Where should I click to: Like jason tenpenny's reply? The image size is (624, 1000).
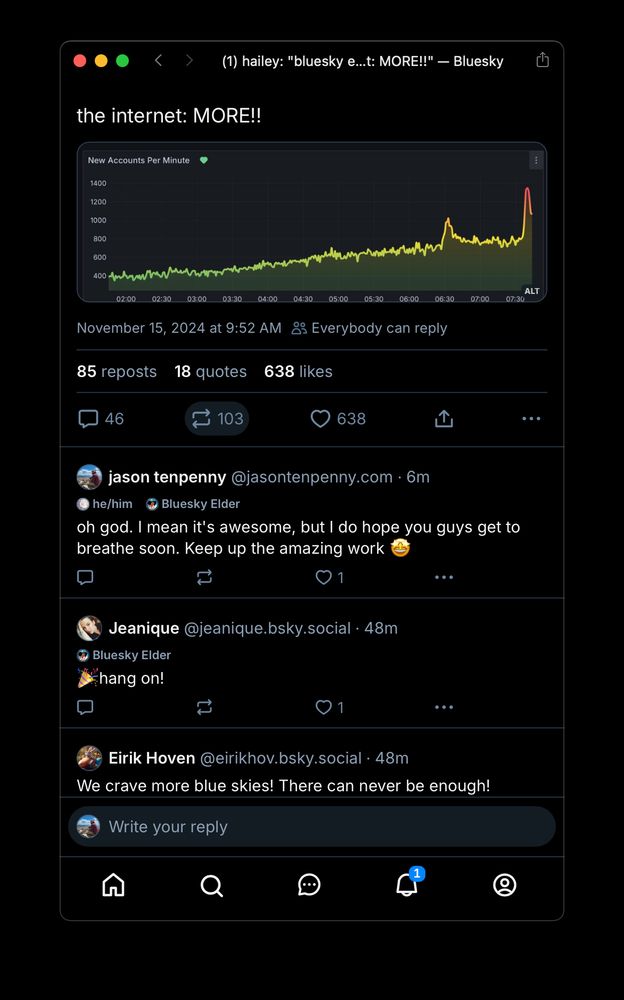(x=329, y=577)
